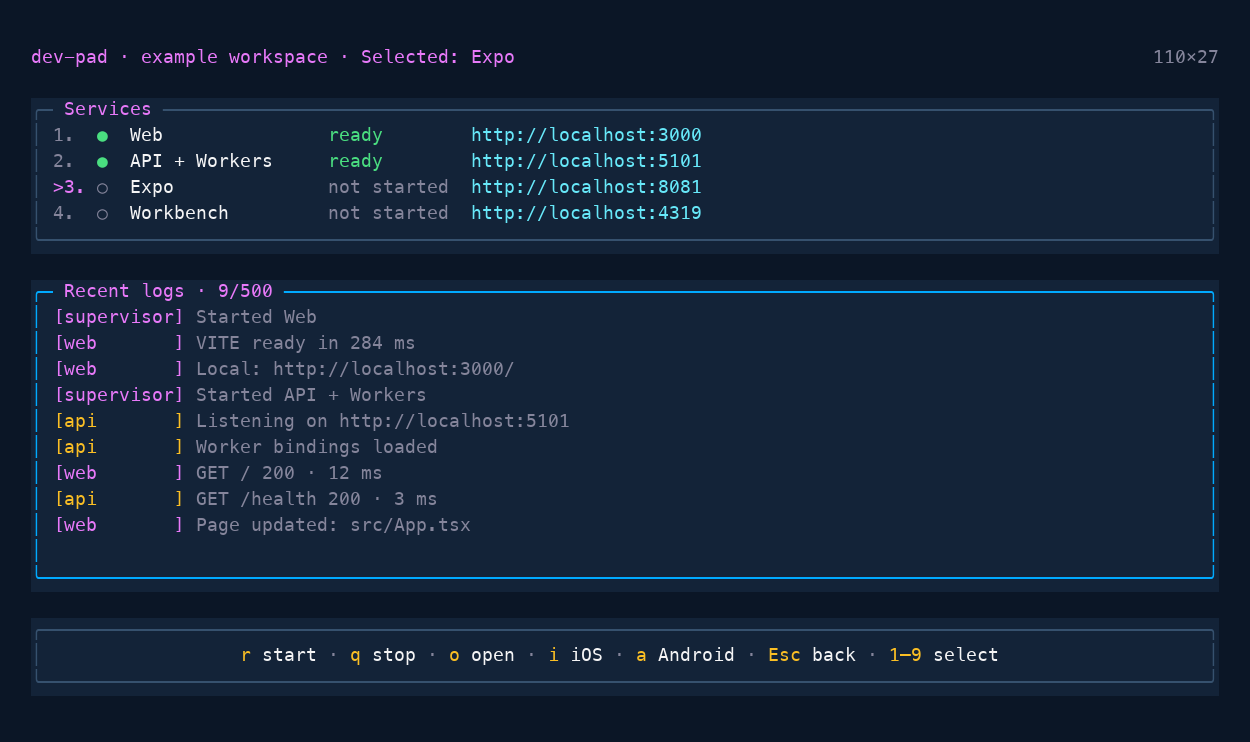Viewport: 1250px width, 742px height.
Task: Click the '110×27' terminal size indicator
Action: click(1186, 57)
